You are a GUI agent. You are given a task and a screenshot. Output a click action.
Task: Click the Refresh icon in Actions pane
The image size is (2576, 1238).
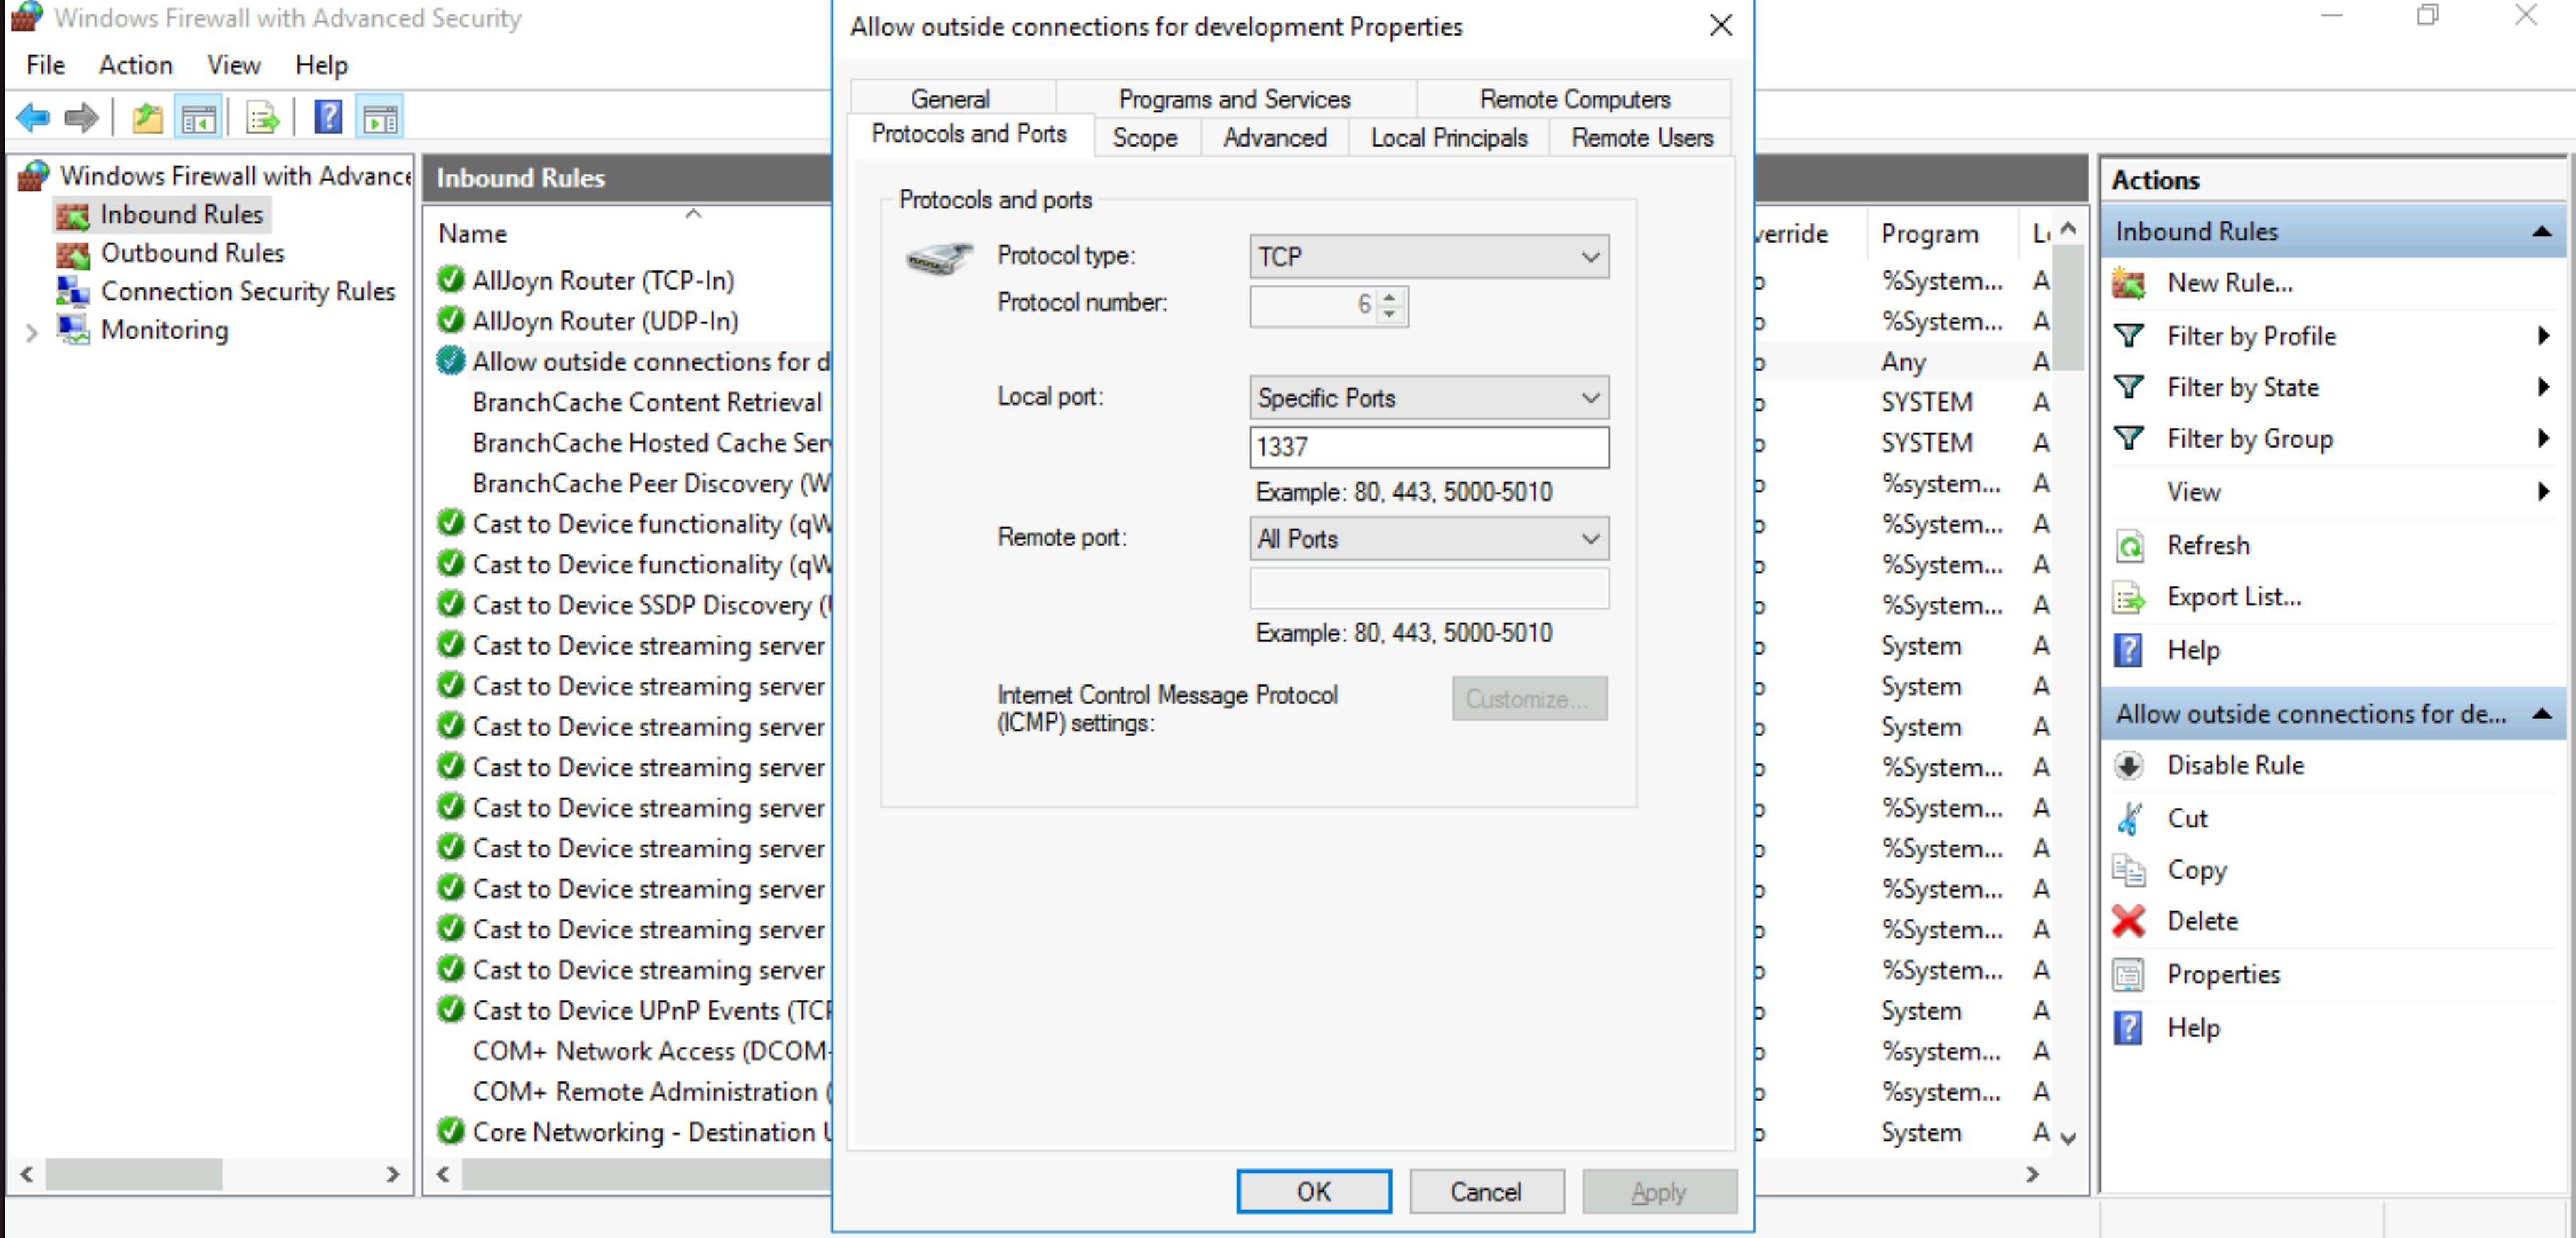coord(2129,545)
